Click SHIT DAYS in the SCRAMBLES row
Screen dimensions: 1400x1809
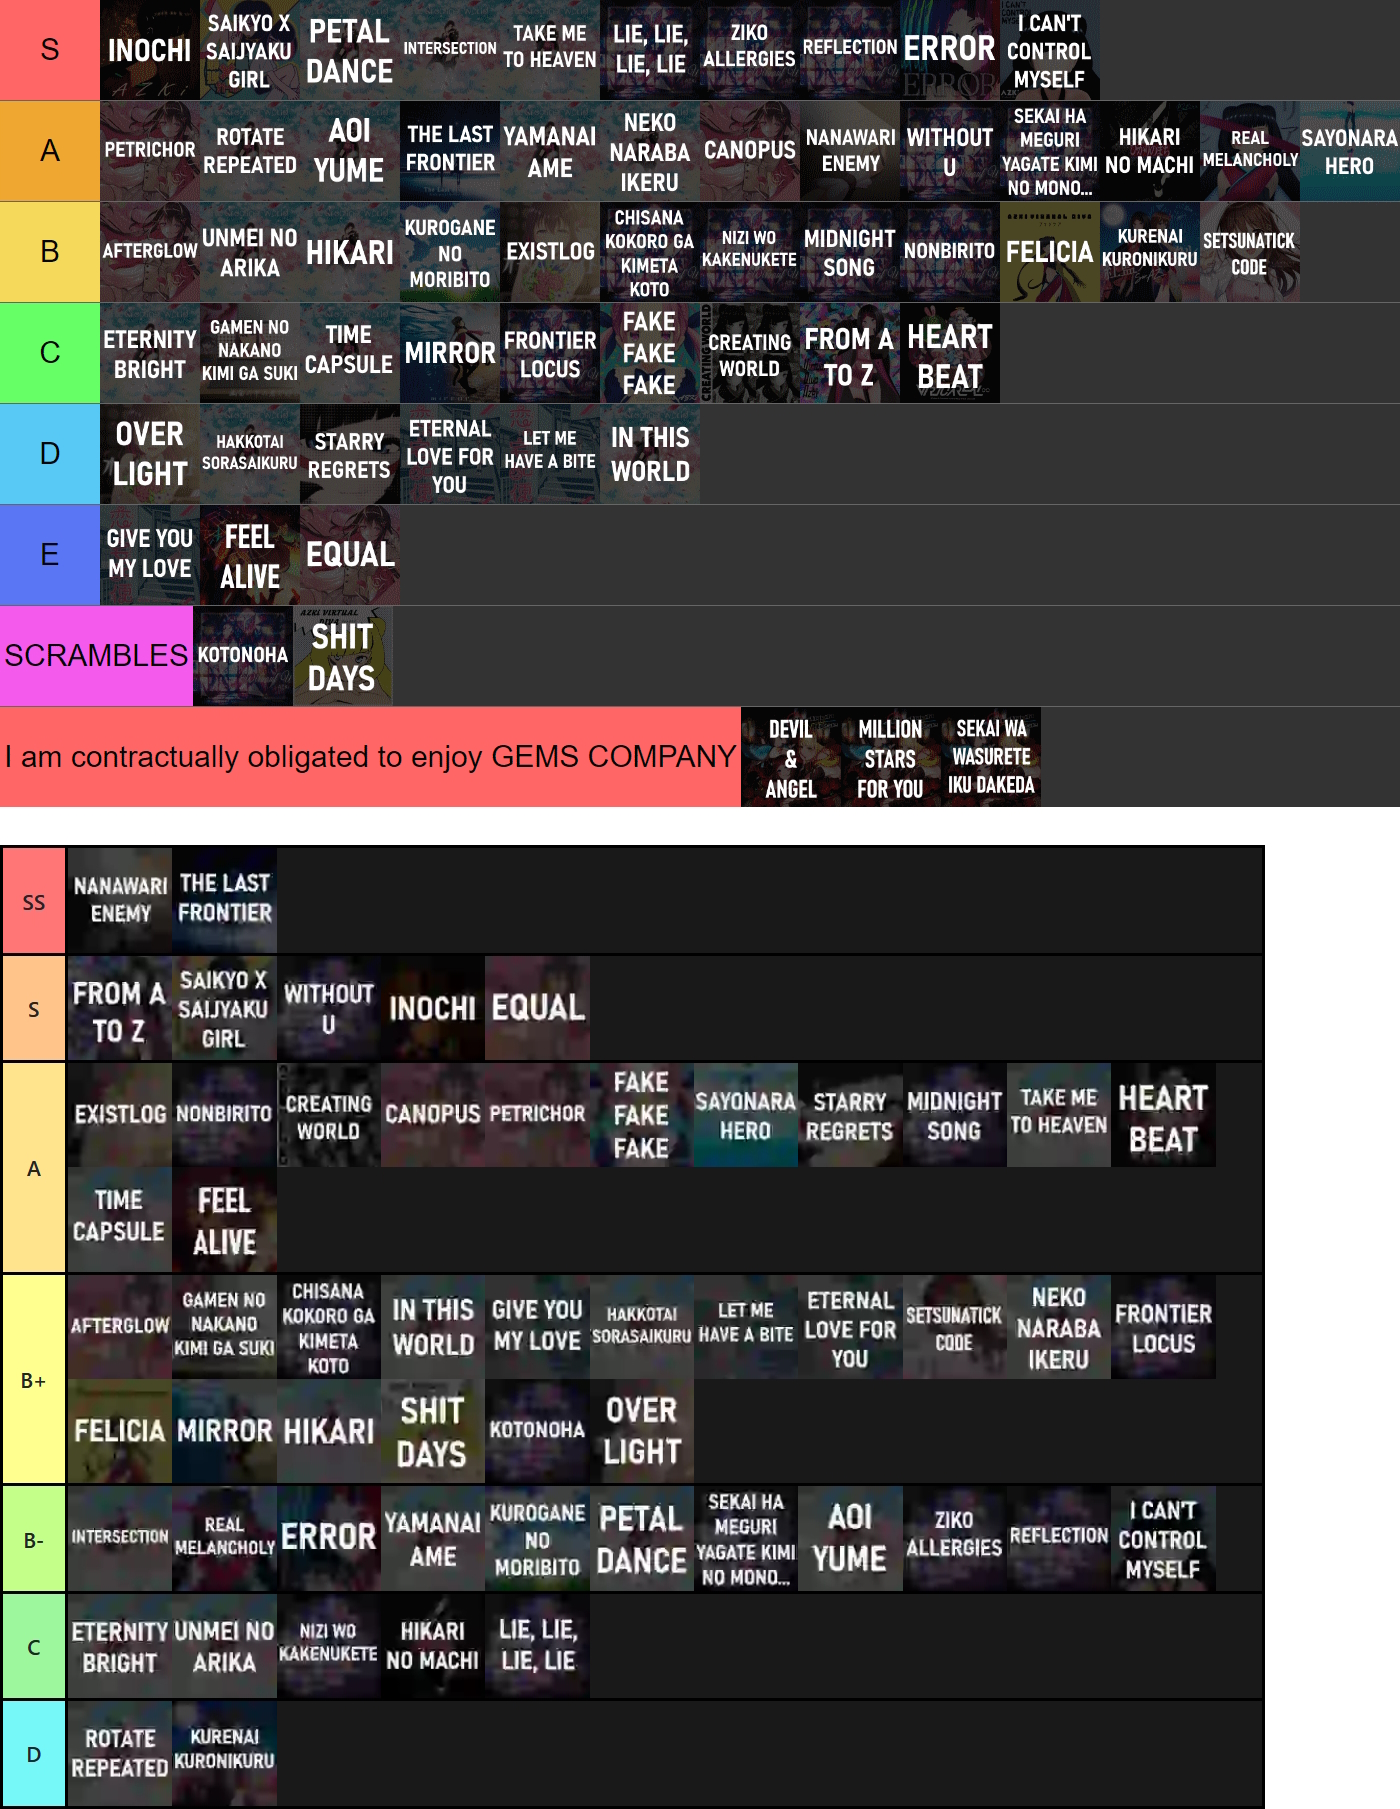tap(343, 656)
